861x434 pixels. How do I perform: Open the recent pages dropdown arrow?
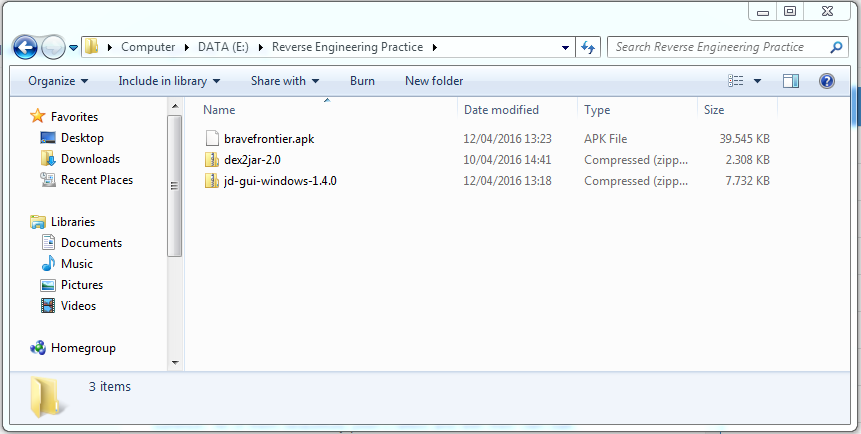[74, 48]
